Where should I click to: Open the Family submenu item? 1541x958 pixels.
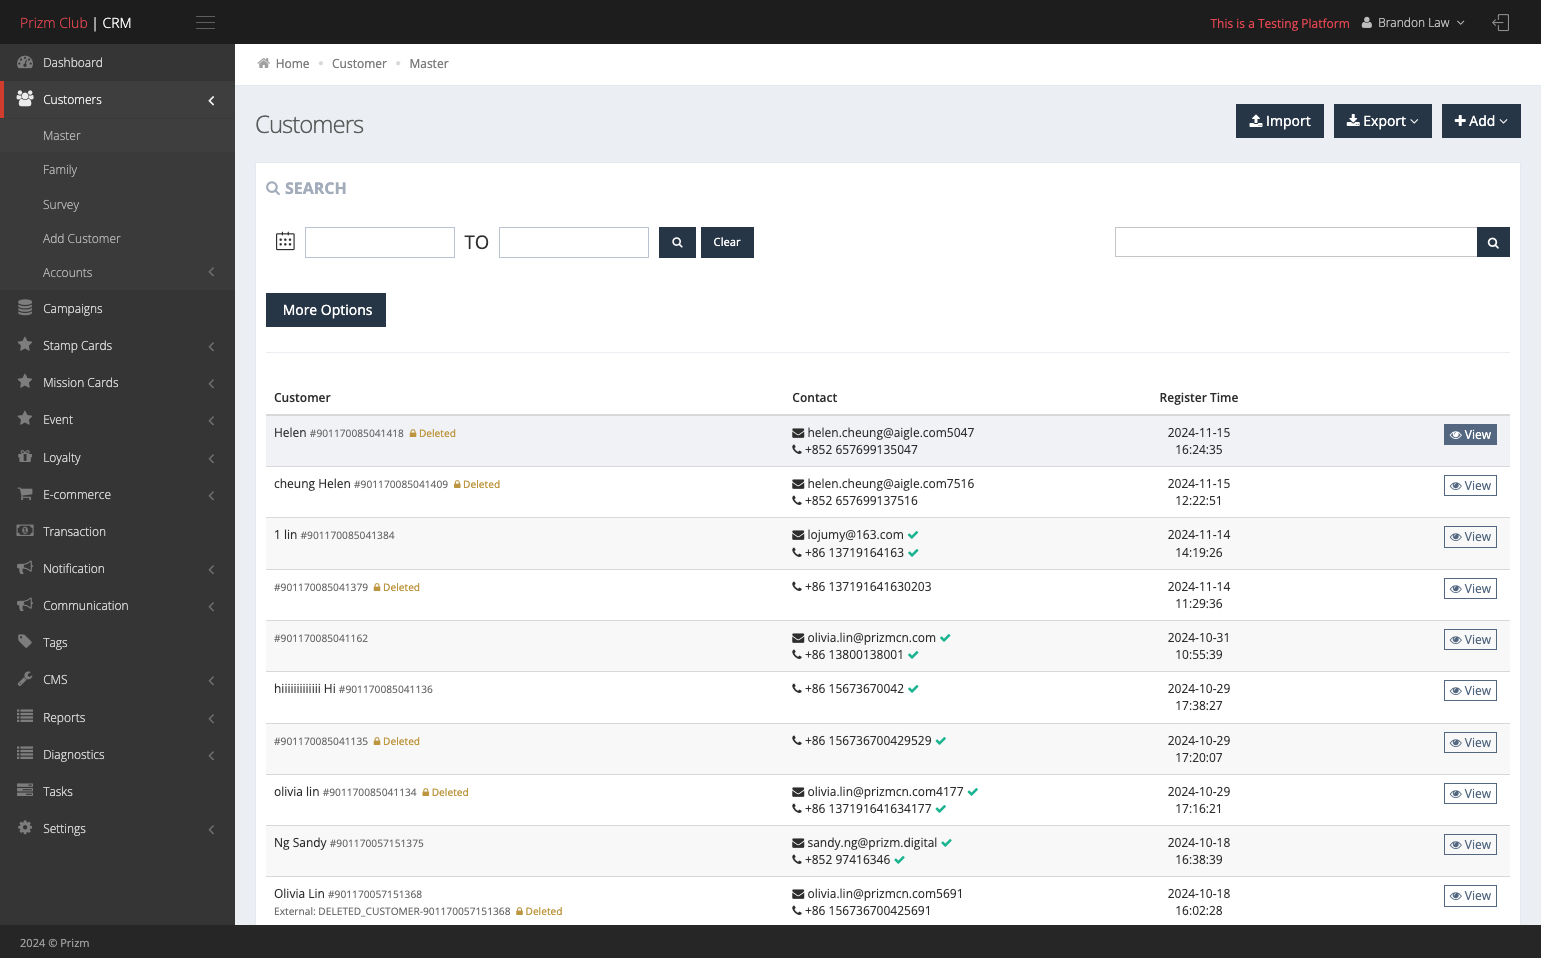60,170
